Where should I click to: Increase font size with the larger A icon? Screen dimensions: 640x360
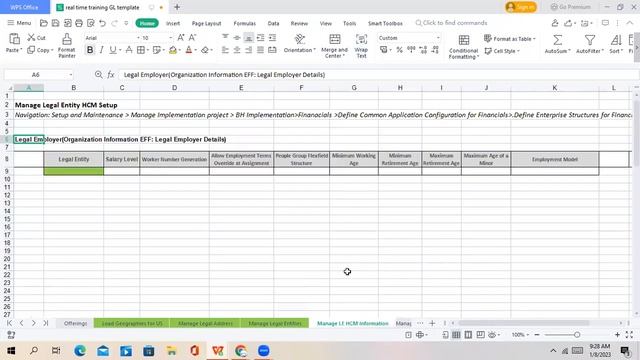pos(180,38)
